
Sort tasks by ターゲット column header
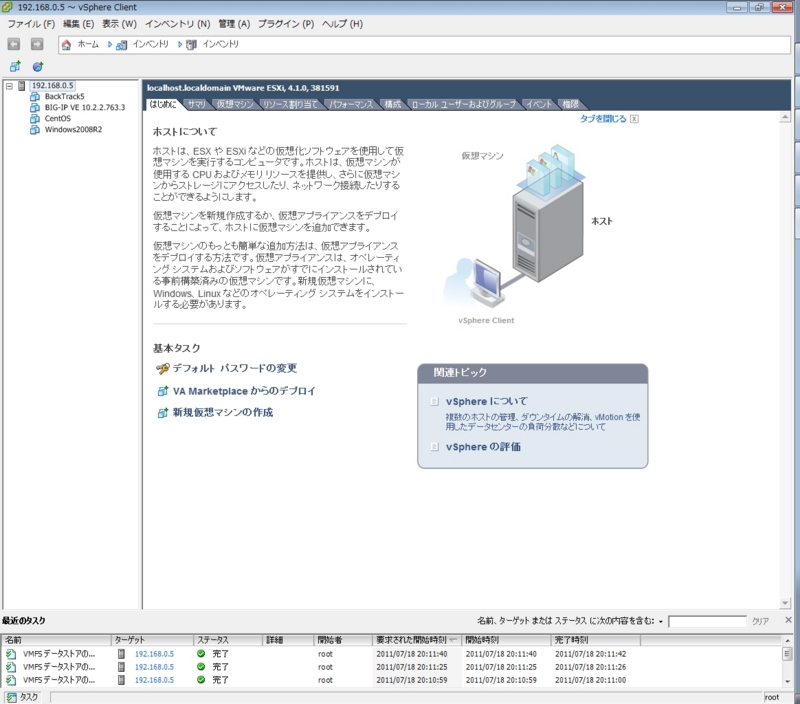(x=153, y=640)
